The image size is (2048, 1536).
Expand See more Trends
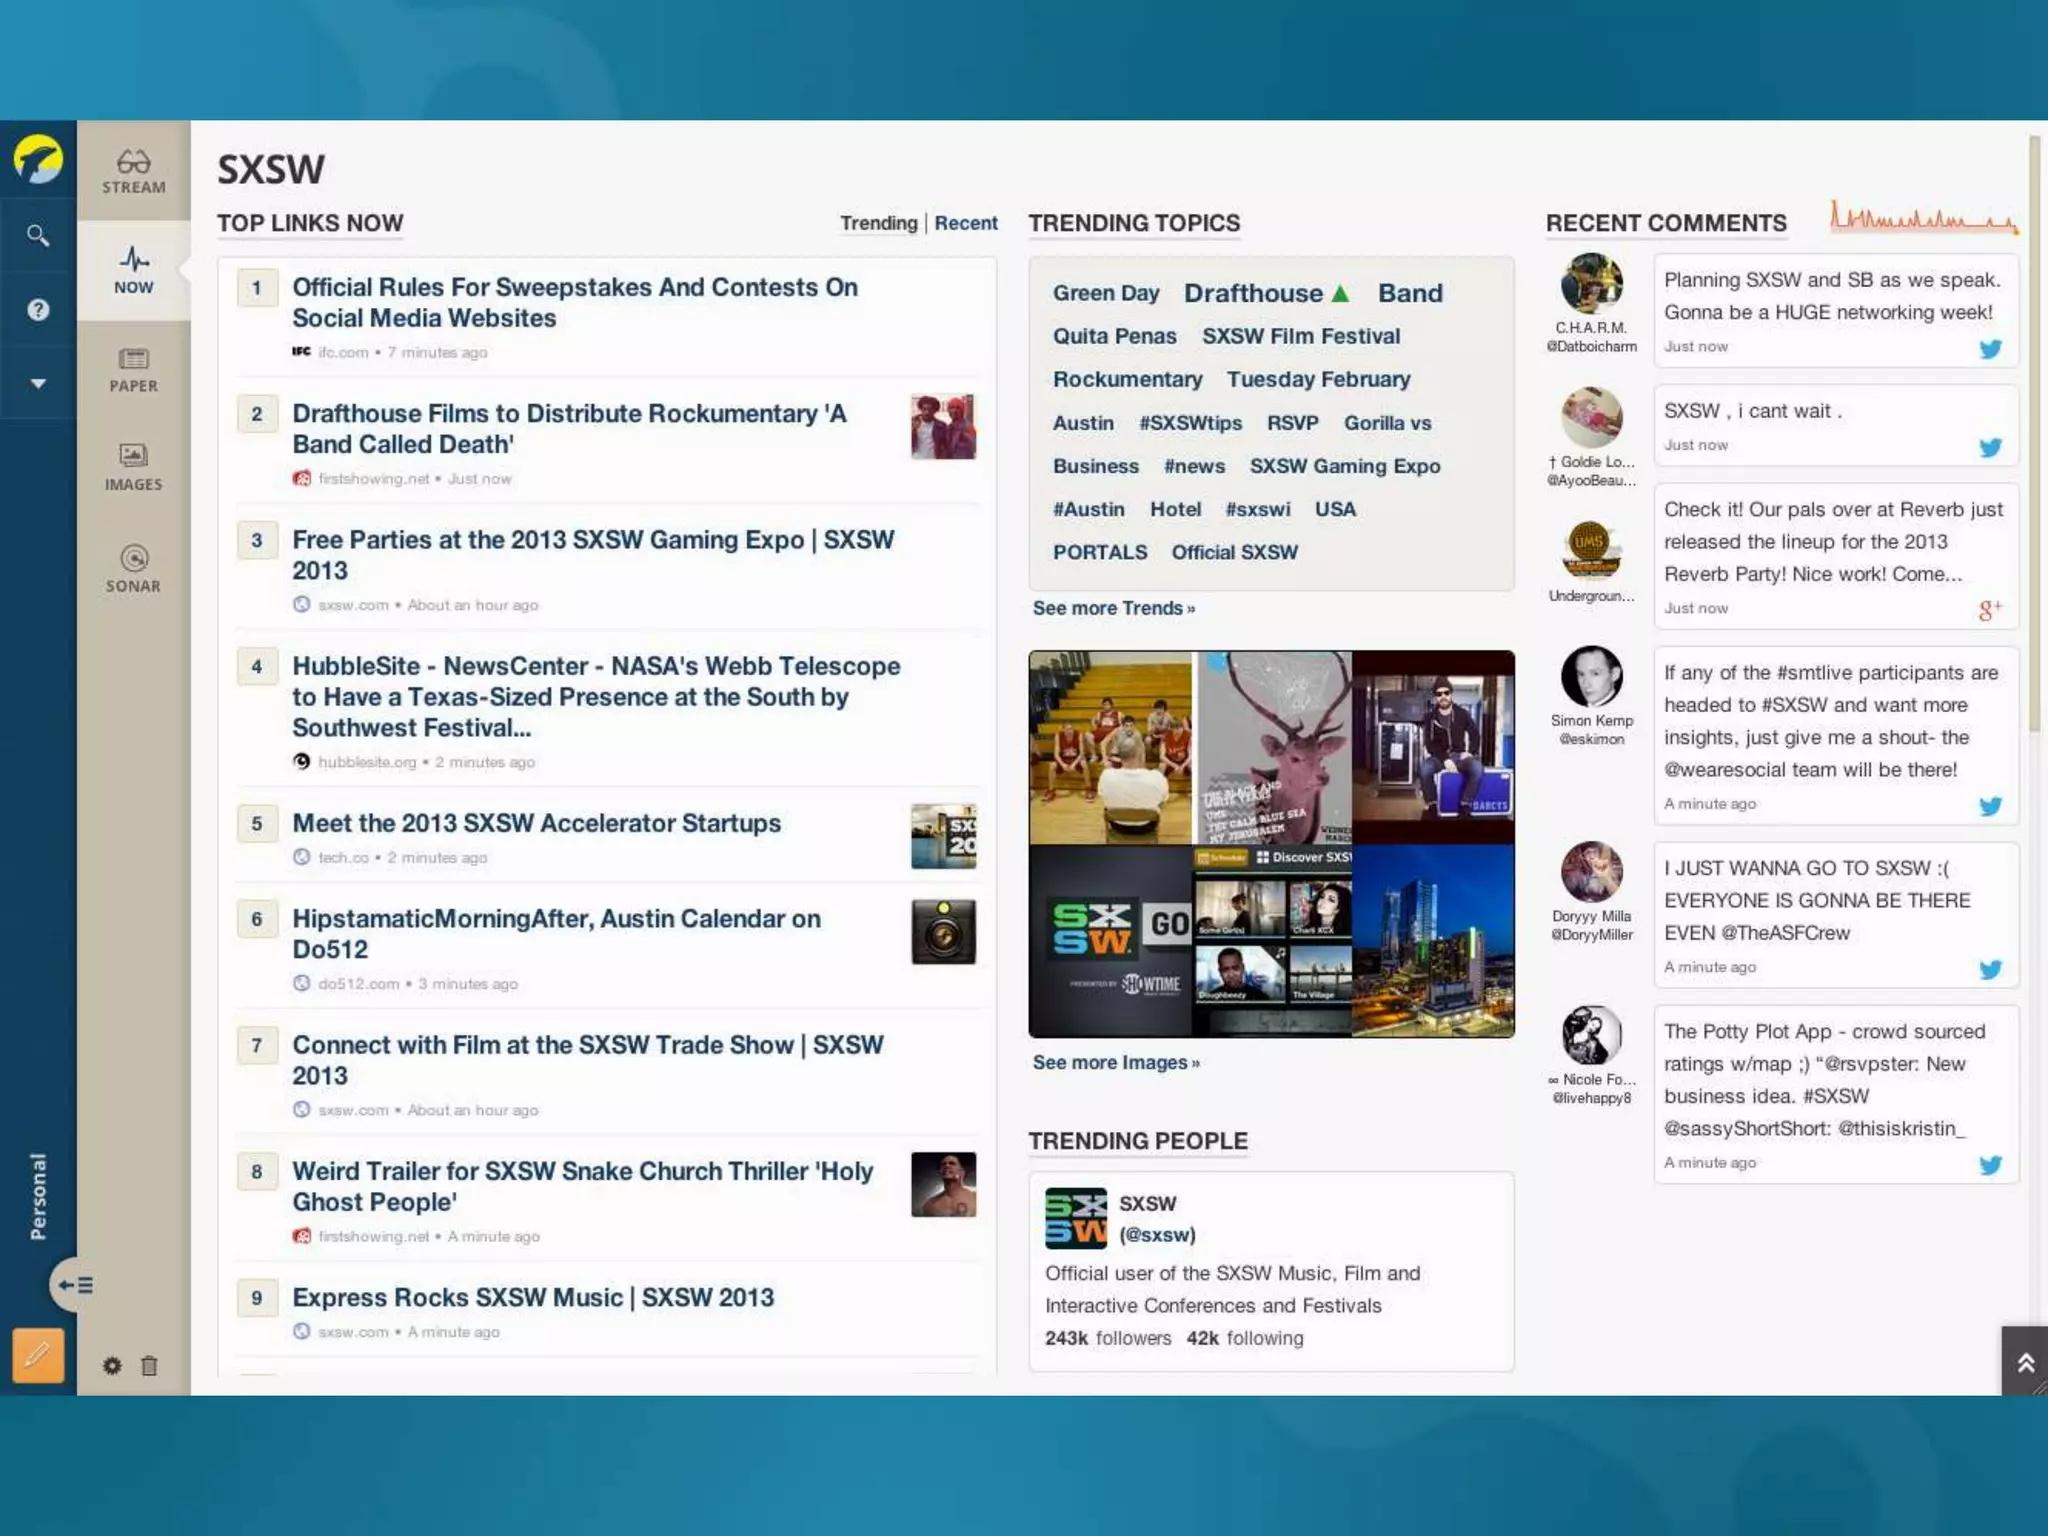(1113, 608)
